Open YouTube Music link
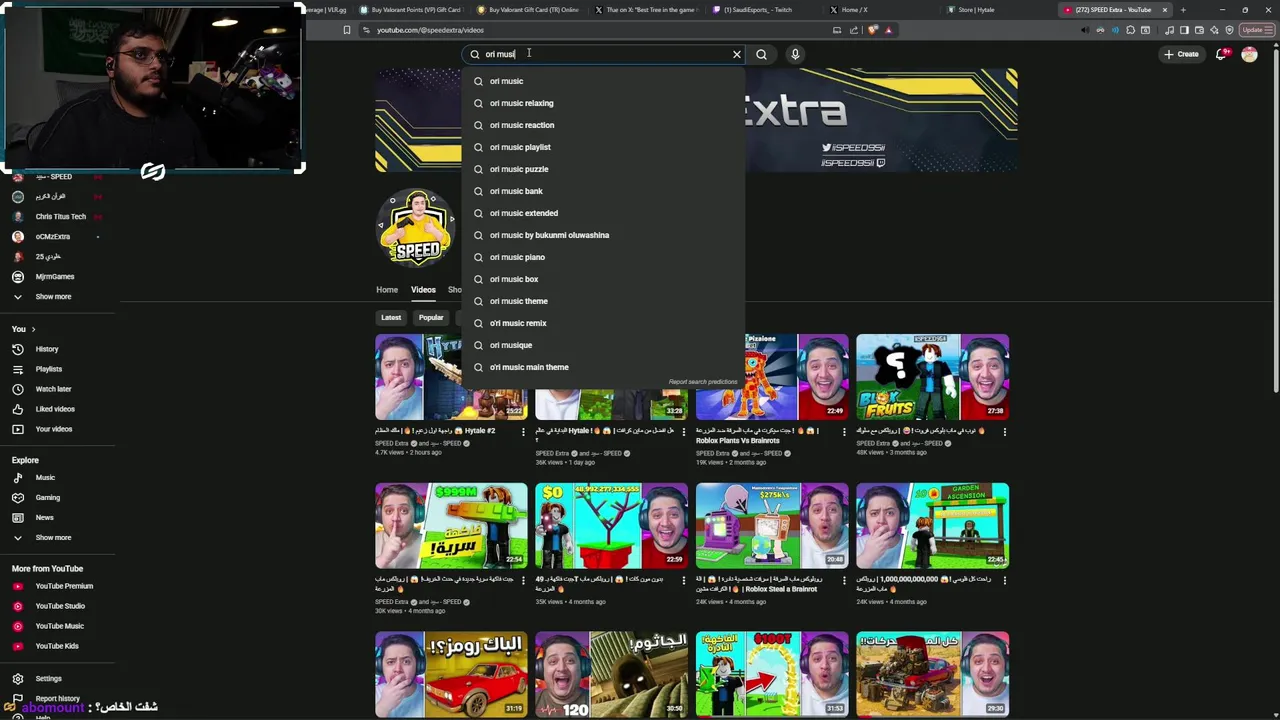 coord(59,626)
